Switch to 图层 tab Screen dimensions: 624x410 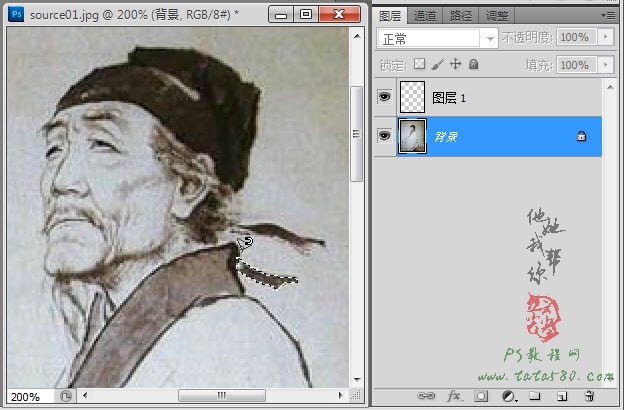coord(390,16)
